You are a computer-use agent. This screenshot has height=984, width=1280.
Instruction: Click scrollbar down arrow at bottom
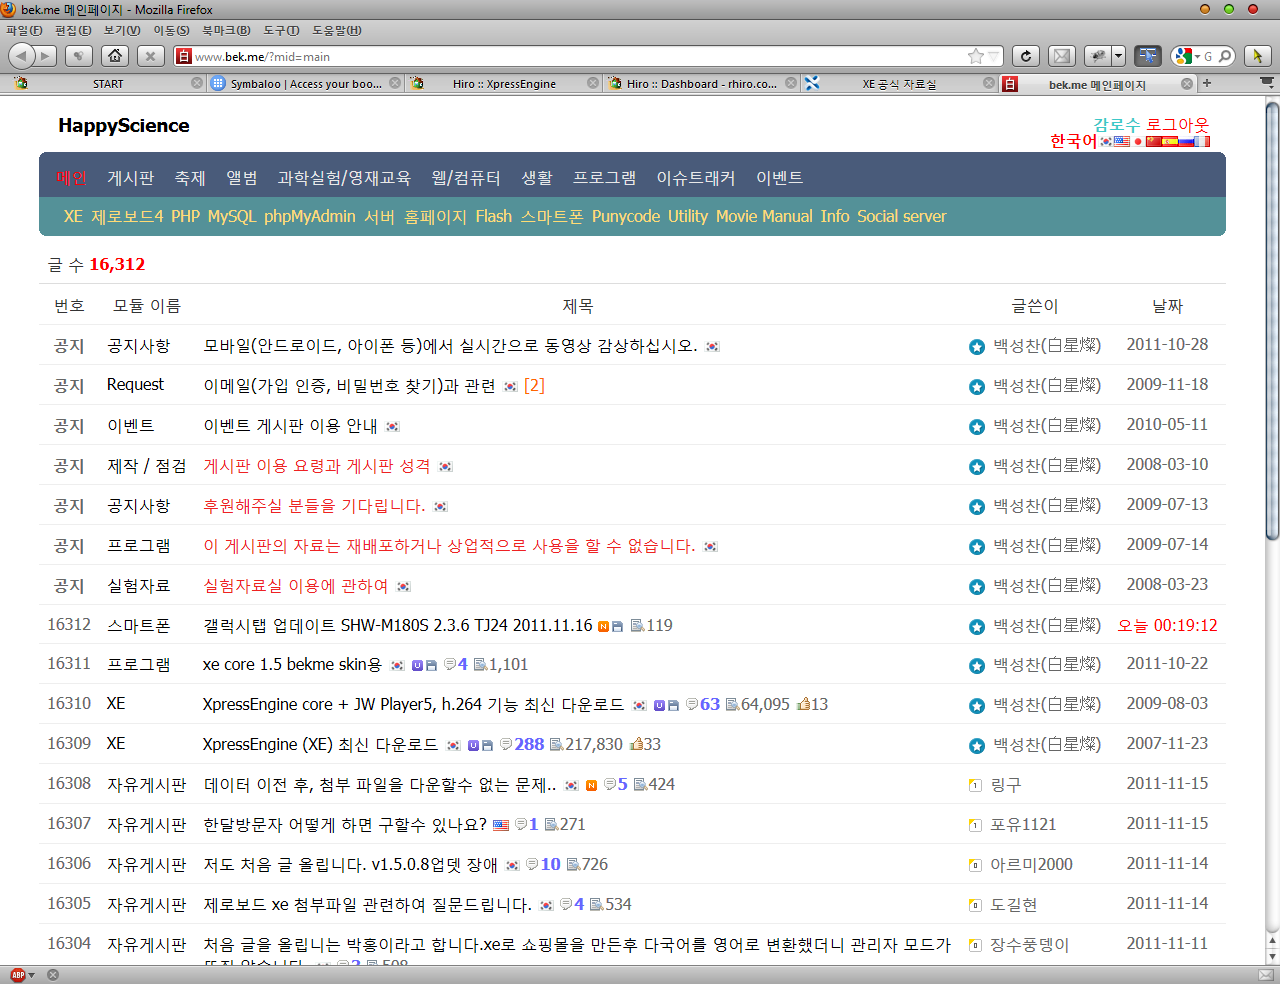(1272, 957)
